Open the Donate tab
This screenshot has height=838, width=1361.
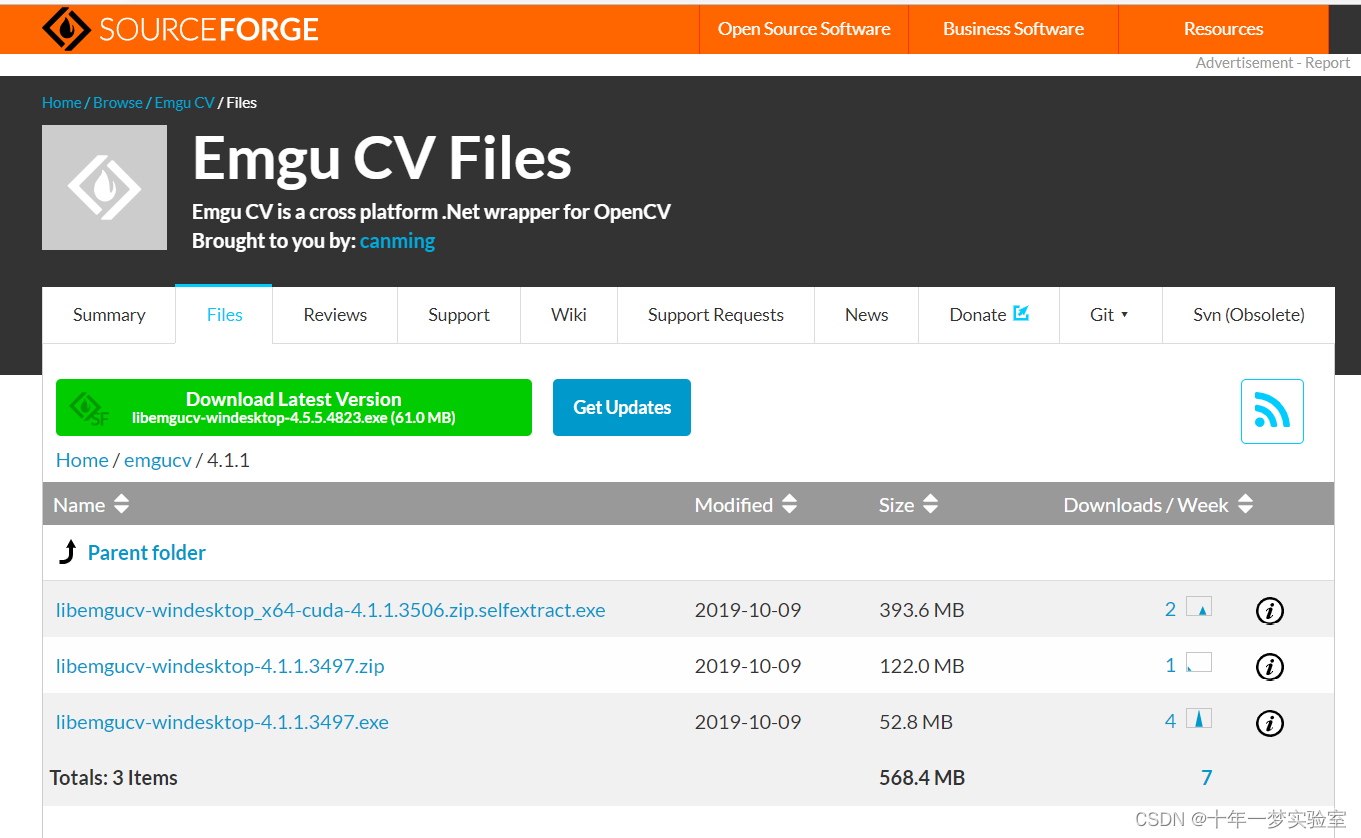(x=988, y=315)
